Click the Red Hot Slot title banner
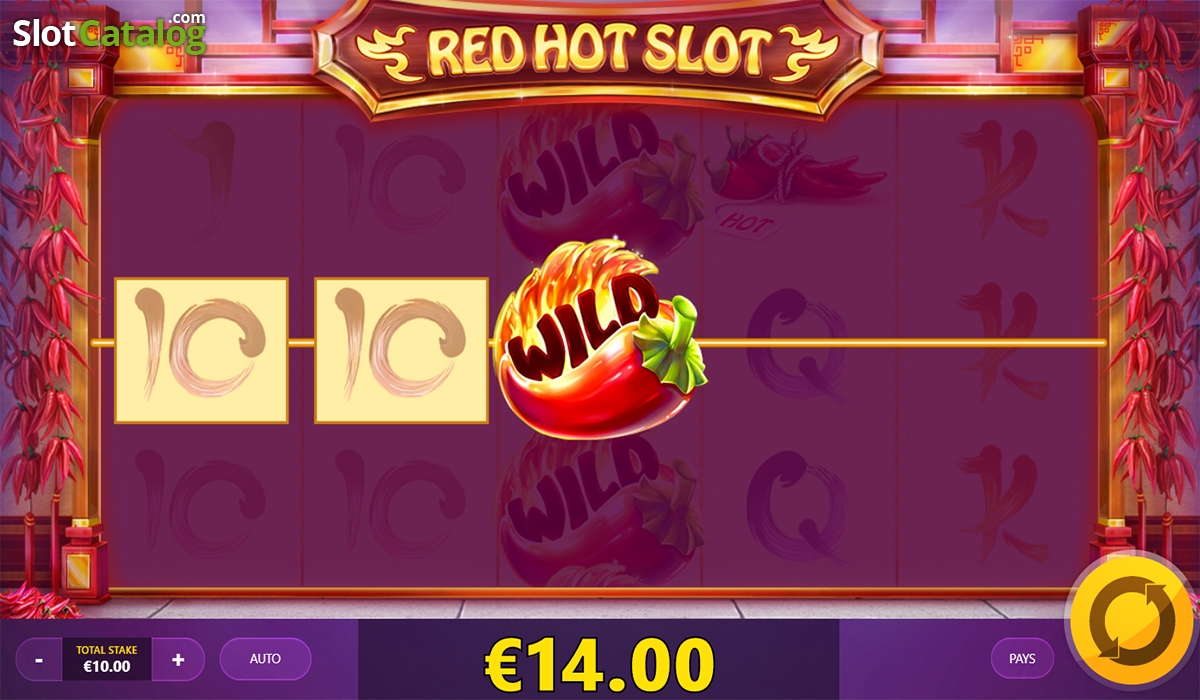 (x=599, y=50)
